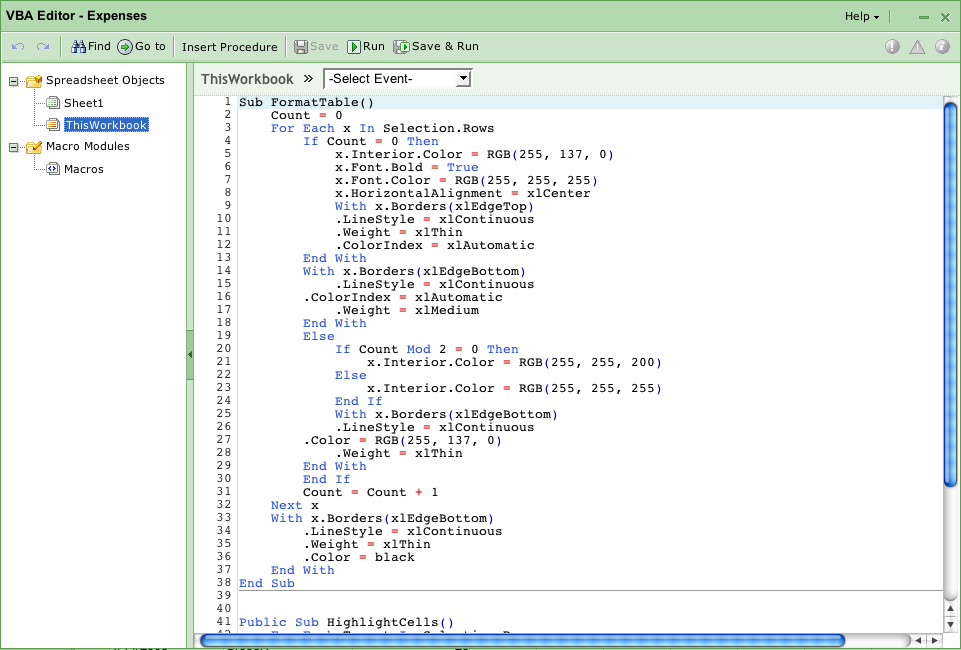This screenshot has height=650, width=961.
Task: Click the Run label
Action: click(x=374, y=47)
